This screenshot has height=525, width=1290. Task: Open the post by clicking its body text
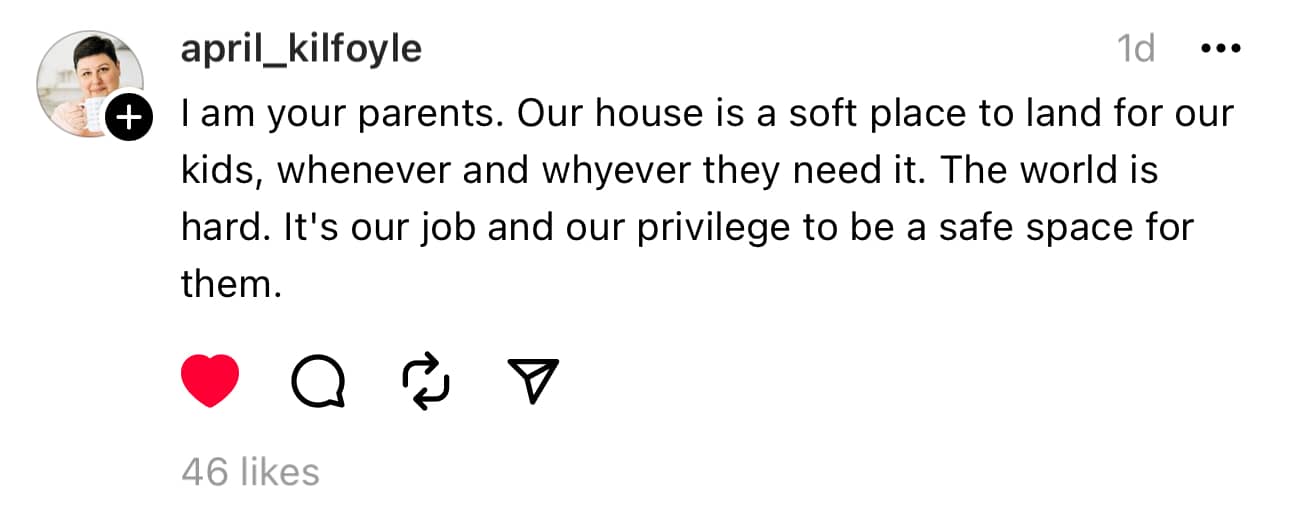point(708,199)
